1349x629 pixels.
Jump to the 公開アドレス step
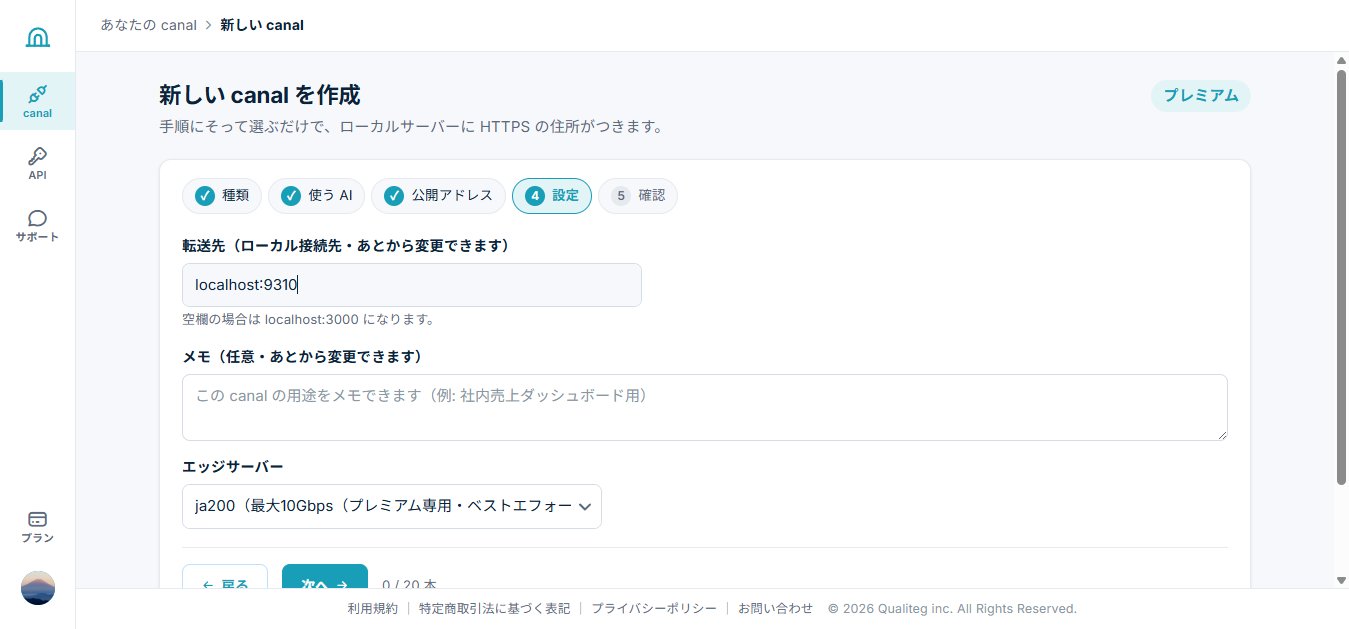click(438, 196)
